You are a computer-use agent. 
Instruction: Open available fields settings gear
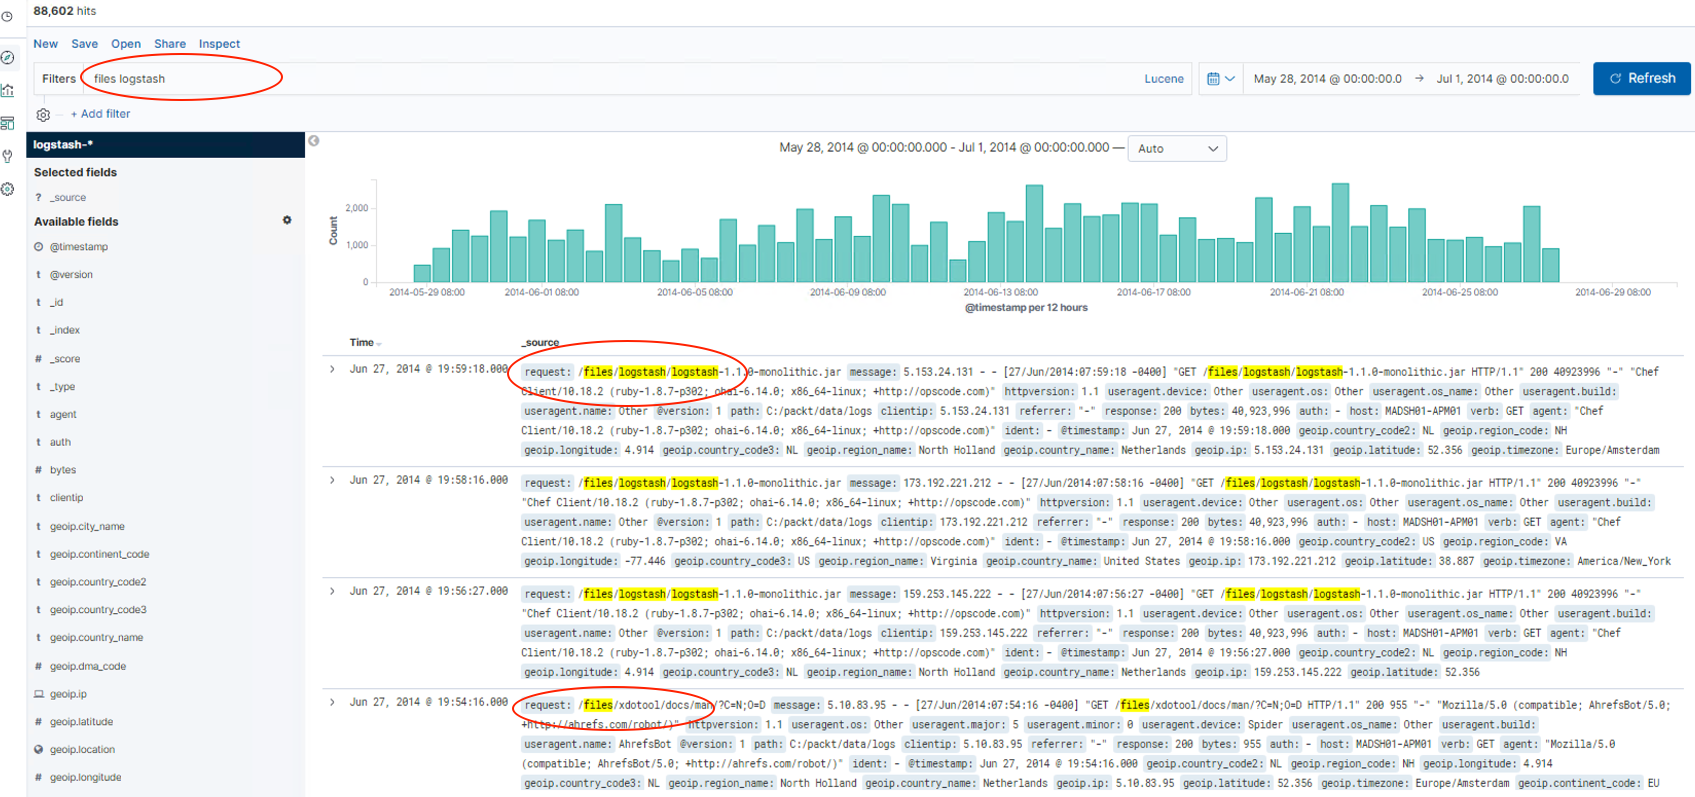pyautogui.click(x=287, y=220)
